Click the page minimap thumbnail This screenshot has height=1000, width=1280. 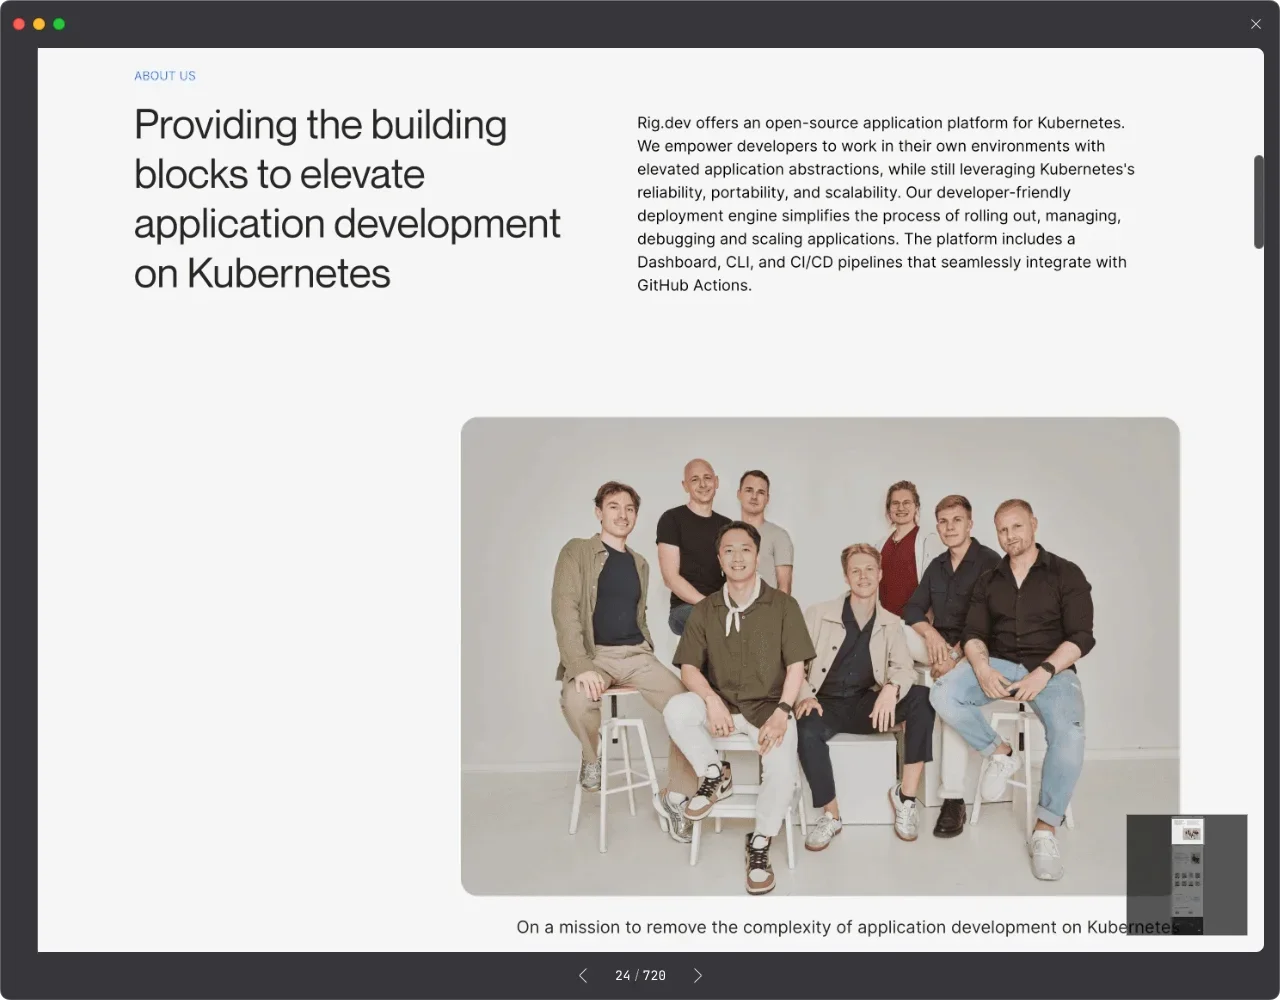pyautogui.click(x=1187, y=875)
